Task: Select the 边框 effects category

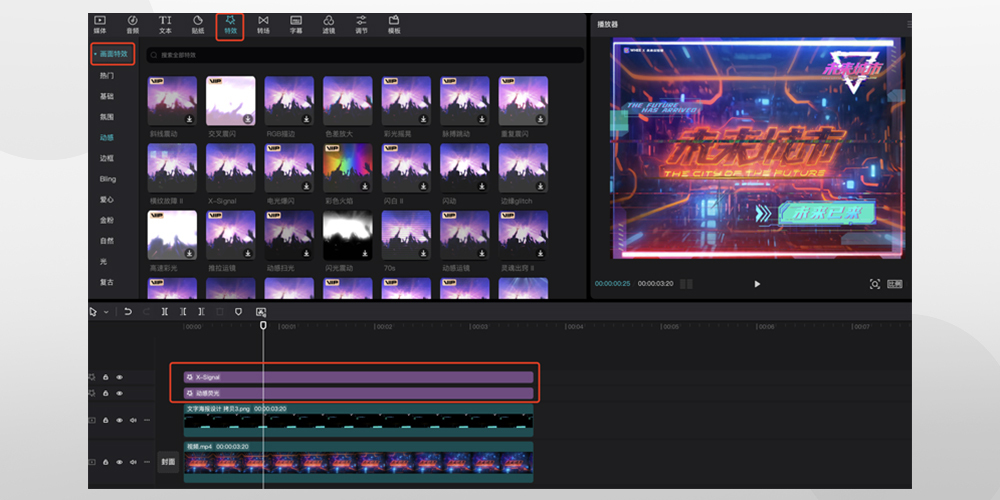Action: pyautogui.click(x=107, y=158)
